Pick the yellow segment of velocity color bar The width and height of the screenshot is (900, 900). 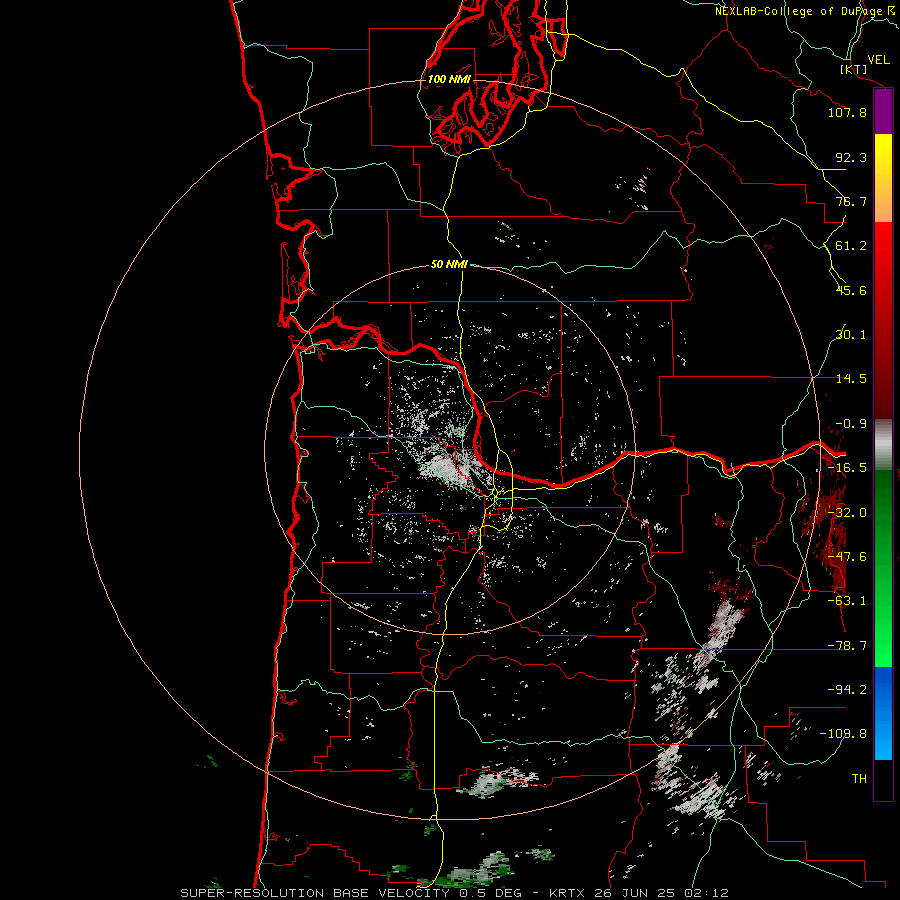[x=883, y=156]
